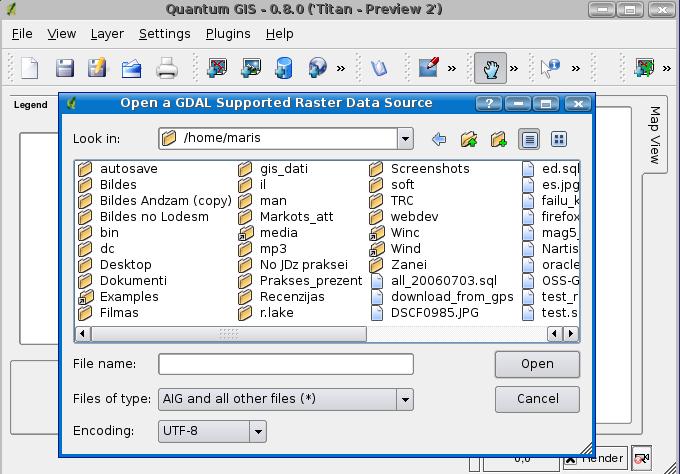Open the Encoding UTF-8 dropdown
Viewport: 680px width, 474px height.
(x=258, y=432)
